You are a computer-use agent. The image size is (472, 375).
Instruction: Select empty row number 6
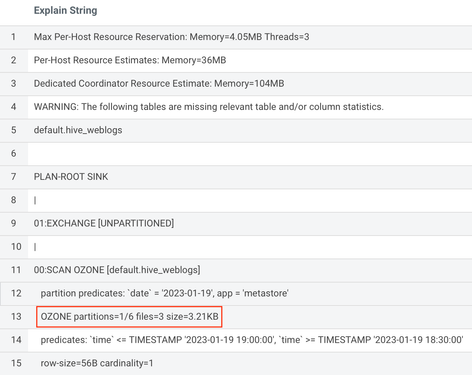pyautogui.click(x=236, y=153)
